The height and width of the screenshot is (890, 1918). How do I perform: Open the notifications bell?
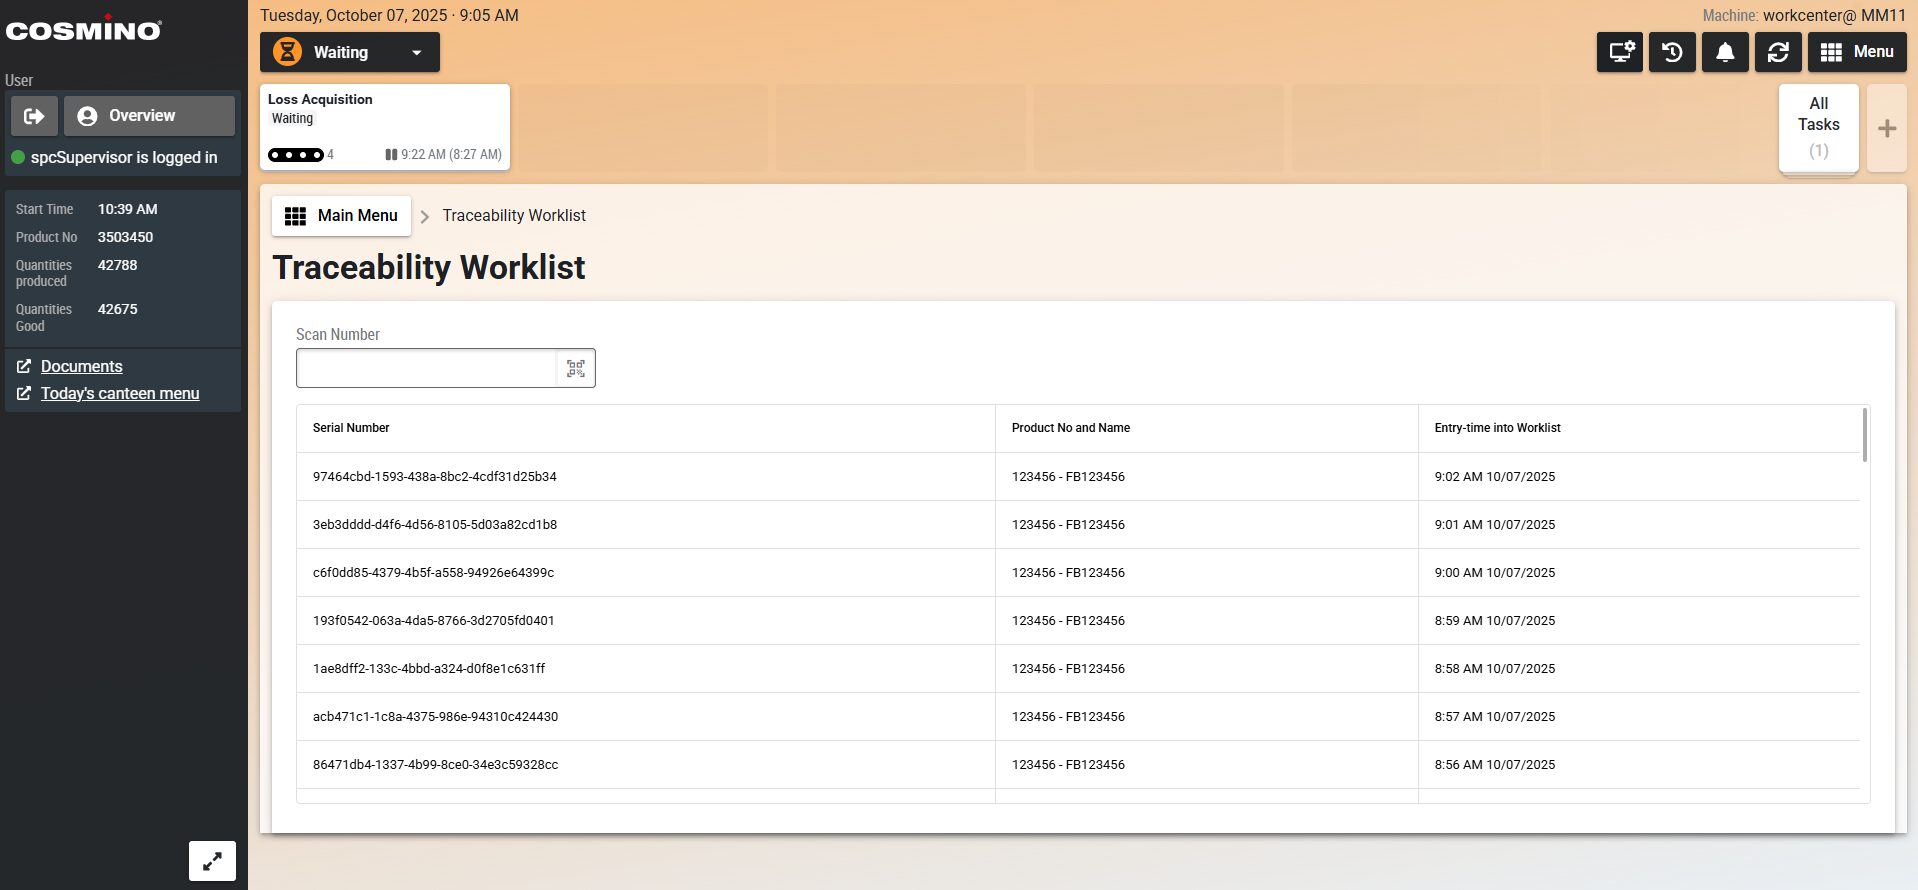(x=1725, y=52)
